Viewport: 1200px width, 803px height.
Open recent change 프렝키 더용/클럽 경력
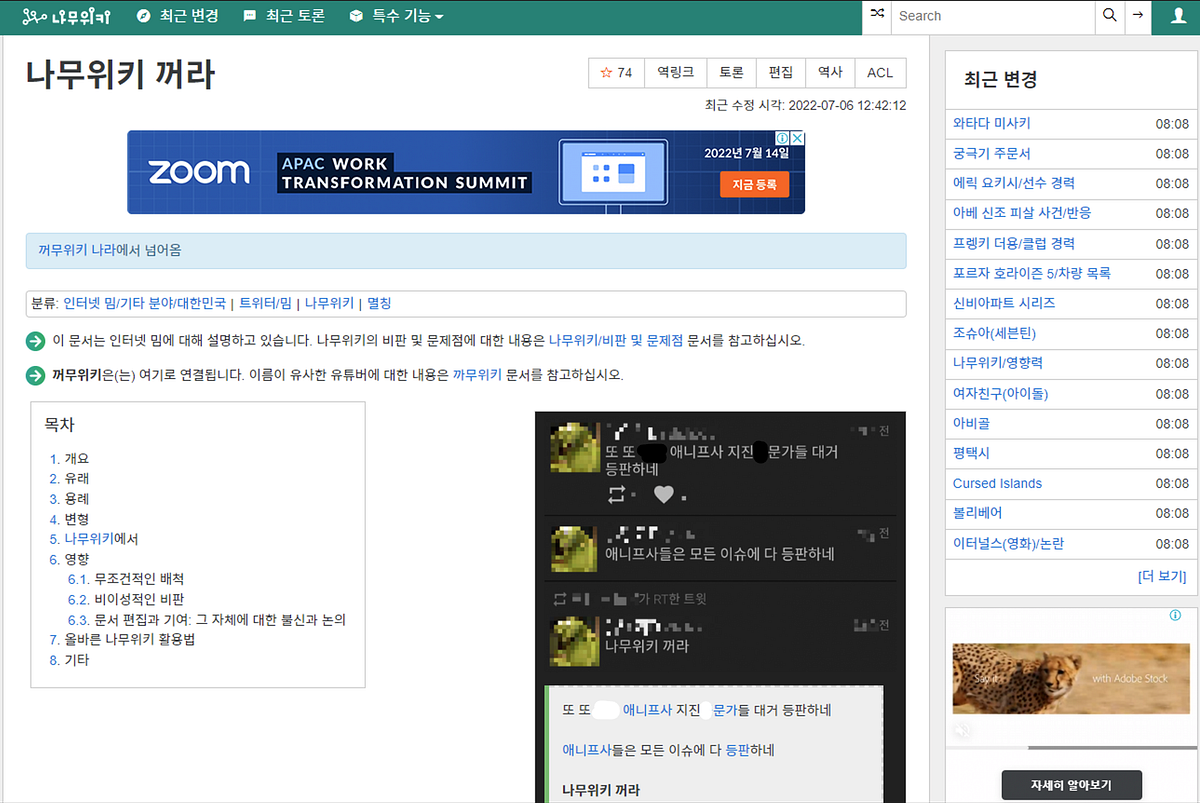1014,244
